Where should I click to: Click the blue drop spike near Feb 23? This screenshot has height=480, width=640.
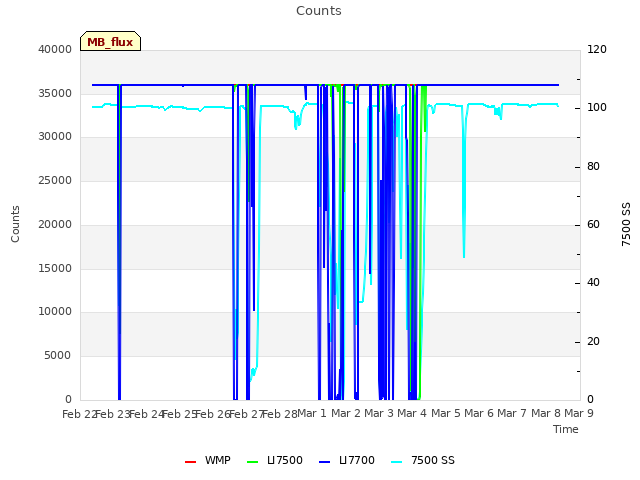pos(120,242)
